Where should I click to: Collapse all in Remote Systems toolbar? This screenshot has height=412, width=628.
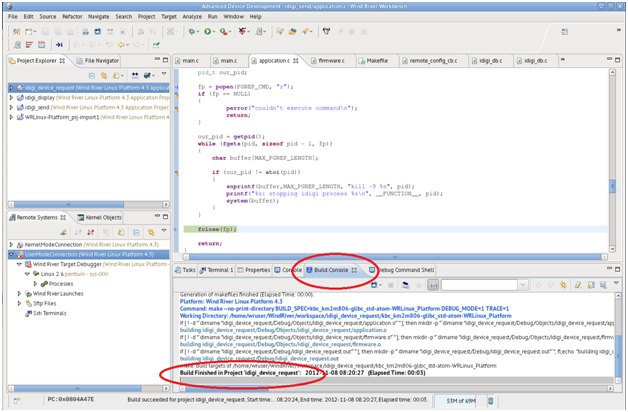[136, 232]
